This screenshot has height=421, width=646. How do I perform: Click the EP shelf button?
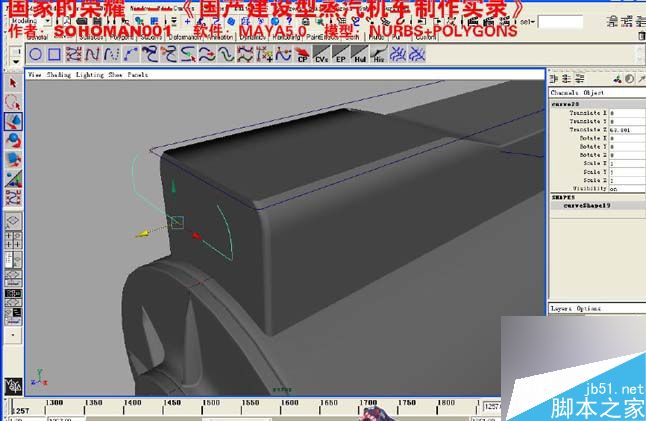tap(340, 54)
